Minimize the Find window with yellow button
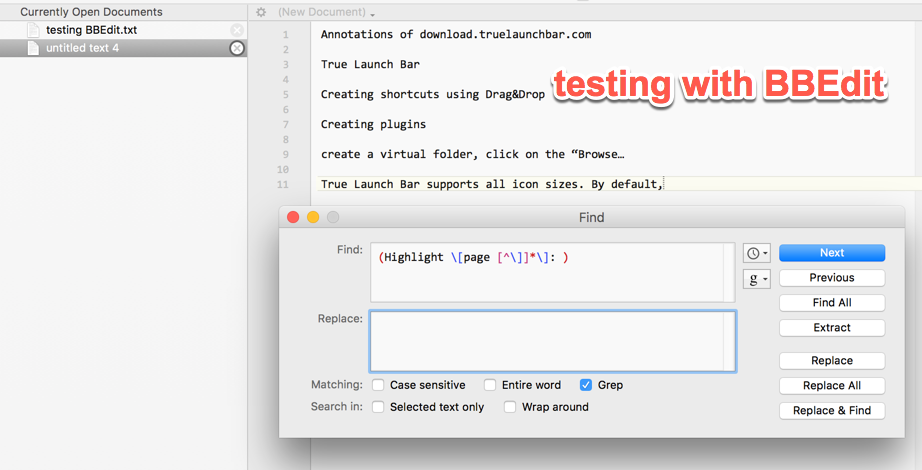 point(313,217)
